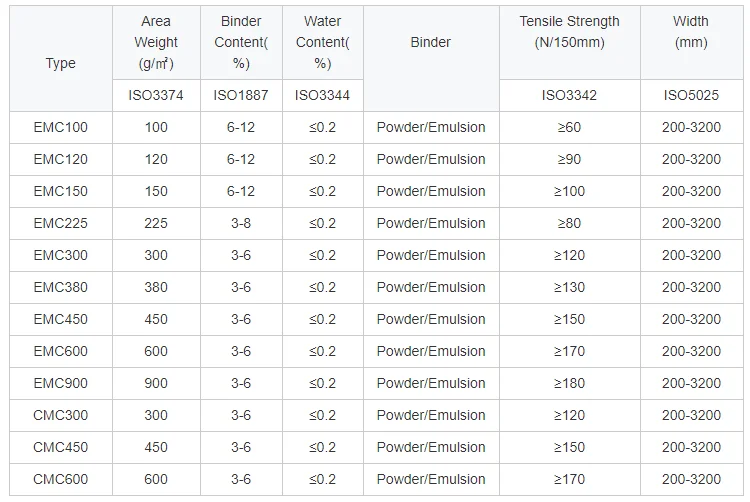This screenshot has height=502, width=750.
Task: Click the EMC900 type cell
Action: tap(60, 383)
